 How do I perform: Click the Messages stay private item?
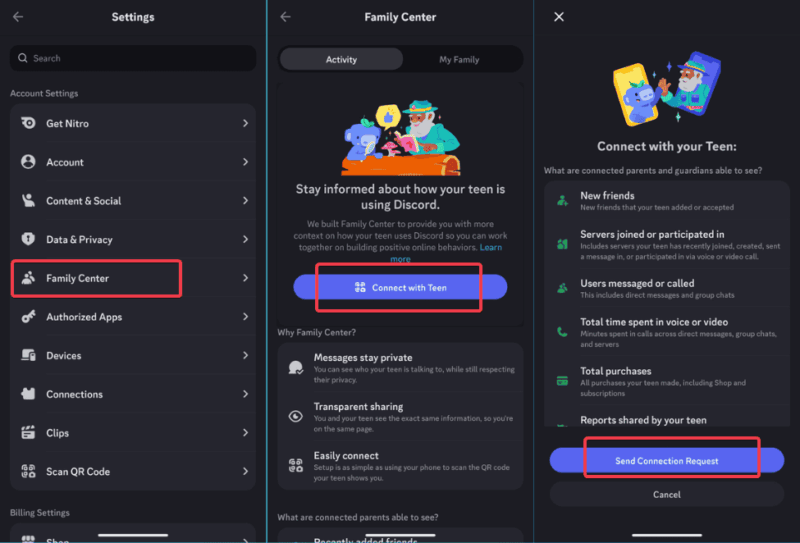[x=401, y=367]
